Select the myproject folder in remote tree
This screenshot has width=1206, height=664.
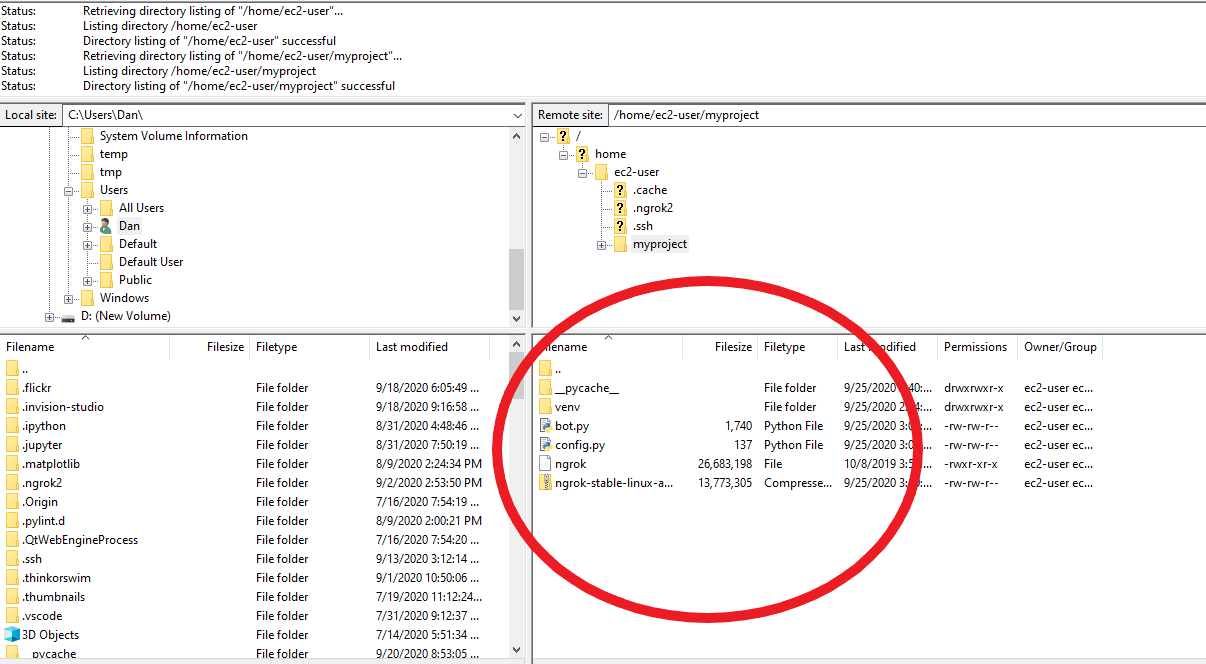click(659, 243)
